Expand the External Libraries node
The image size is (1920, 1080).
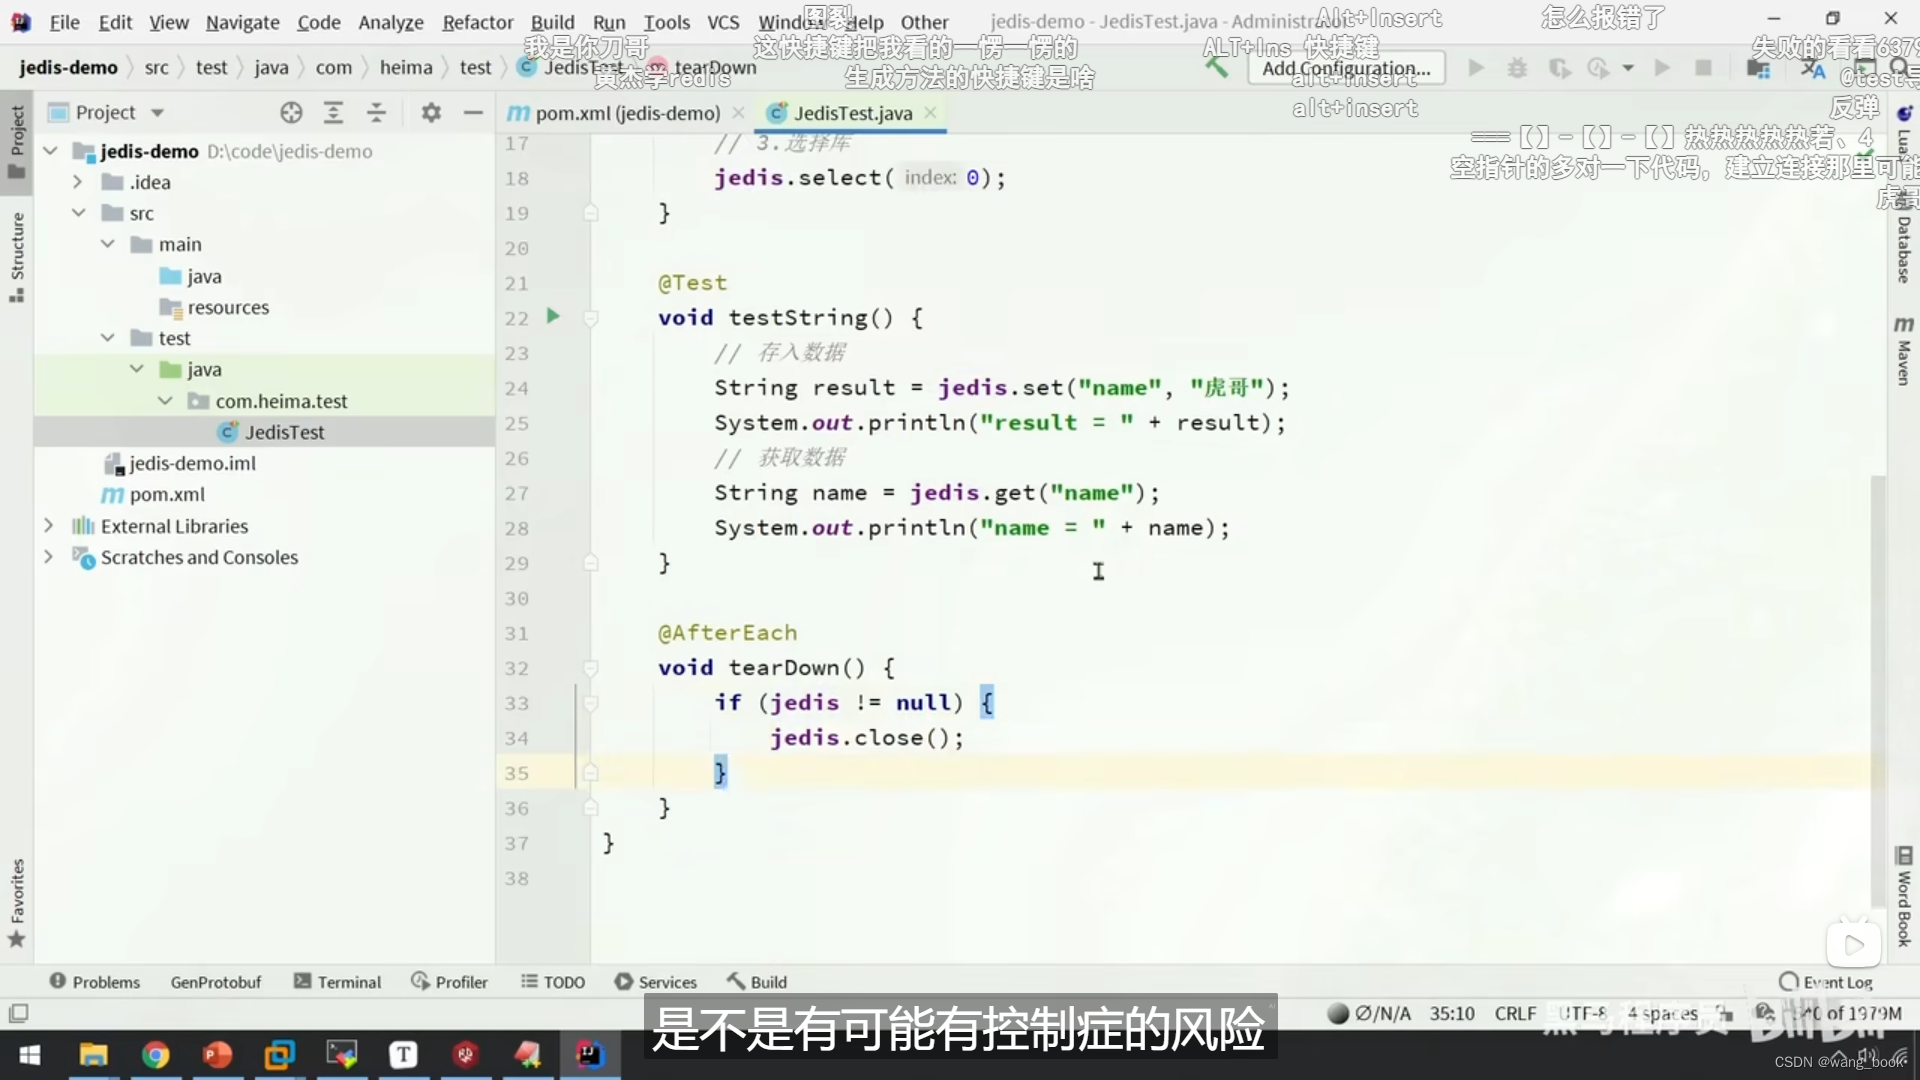(47, 525)
